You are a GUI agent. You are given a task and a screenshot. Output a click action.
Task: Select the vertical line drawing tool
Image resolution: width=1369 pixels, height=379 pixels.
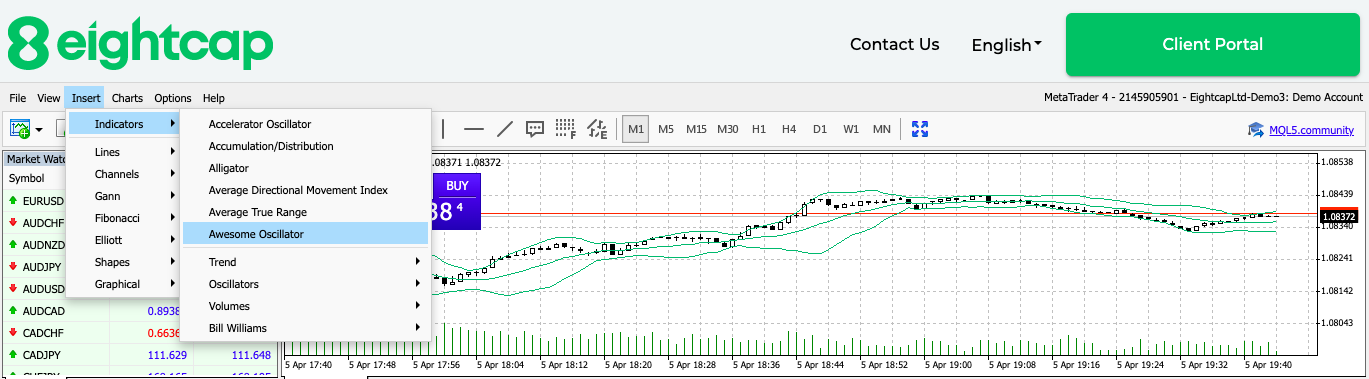click(443, 129)
